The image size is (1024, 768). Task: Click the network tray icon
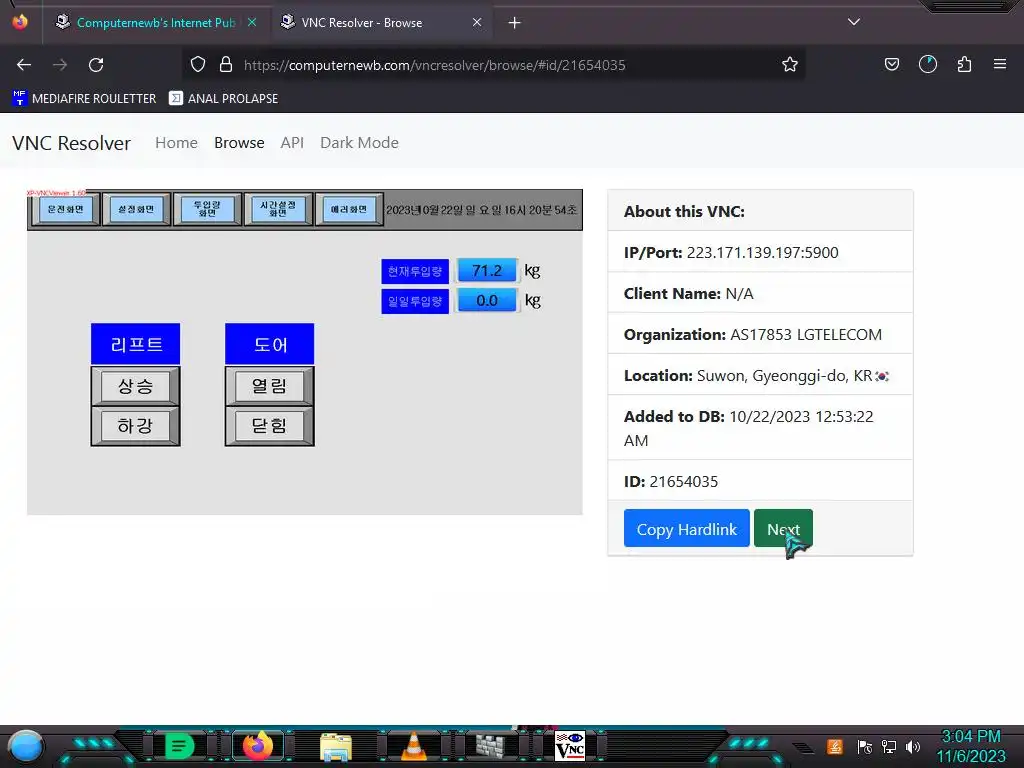pyautogui.click(x=889, y=746)
